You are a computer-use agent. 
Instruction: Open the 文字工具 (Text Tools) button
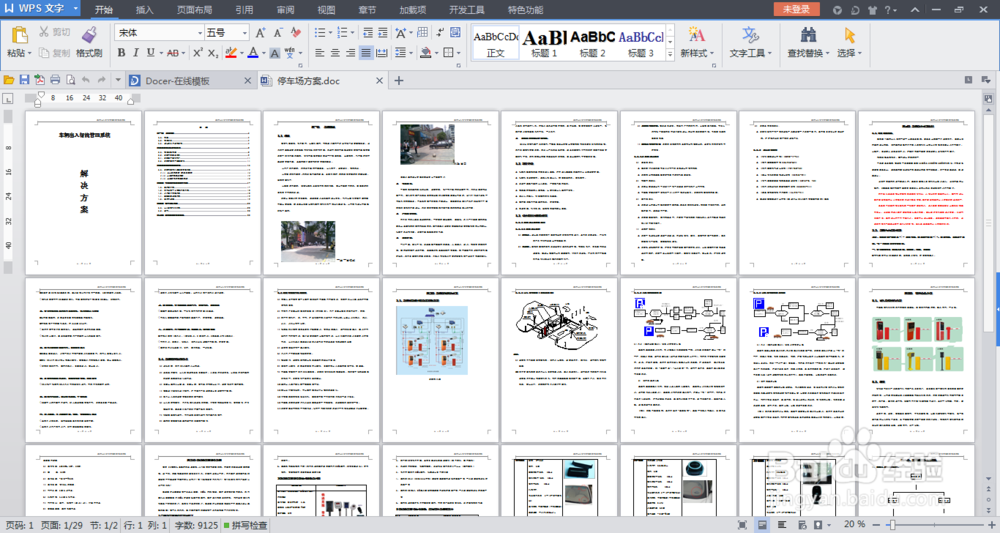pyautogui.click(x=751, y=43)
